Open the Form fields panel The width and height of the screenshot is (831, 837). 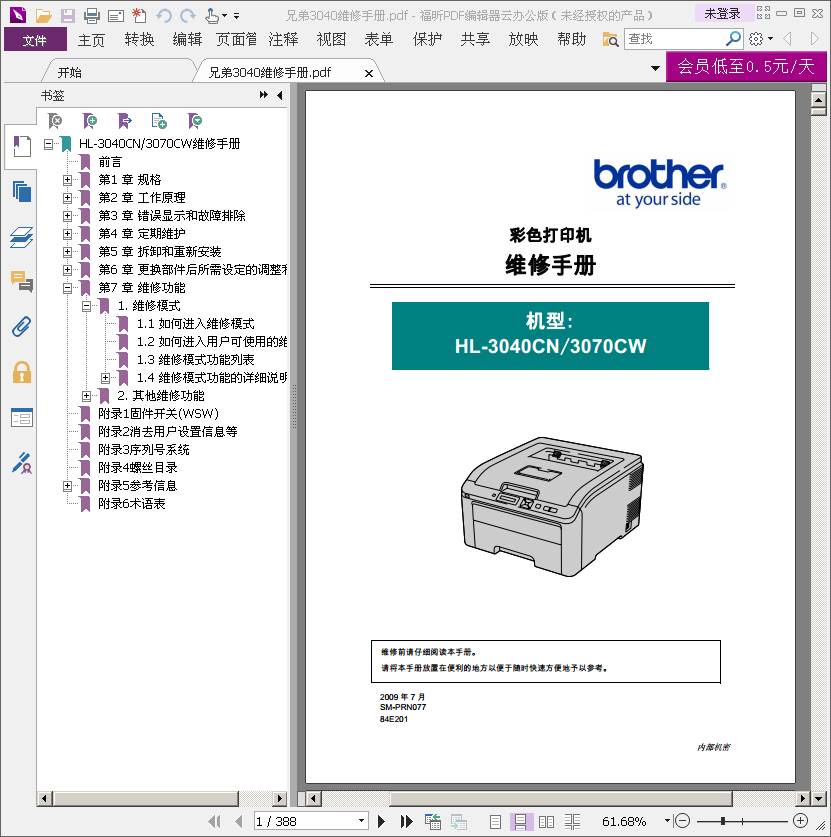tap(22, 417)
